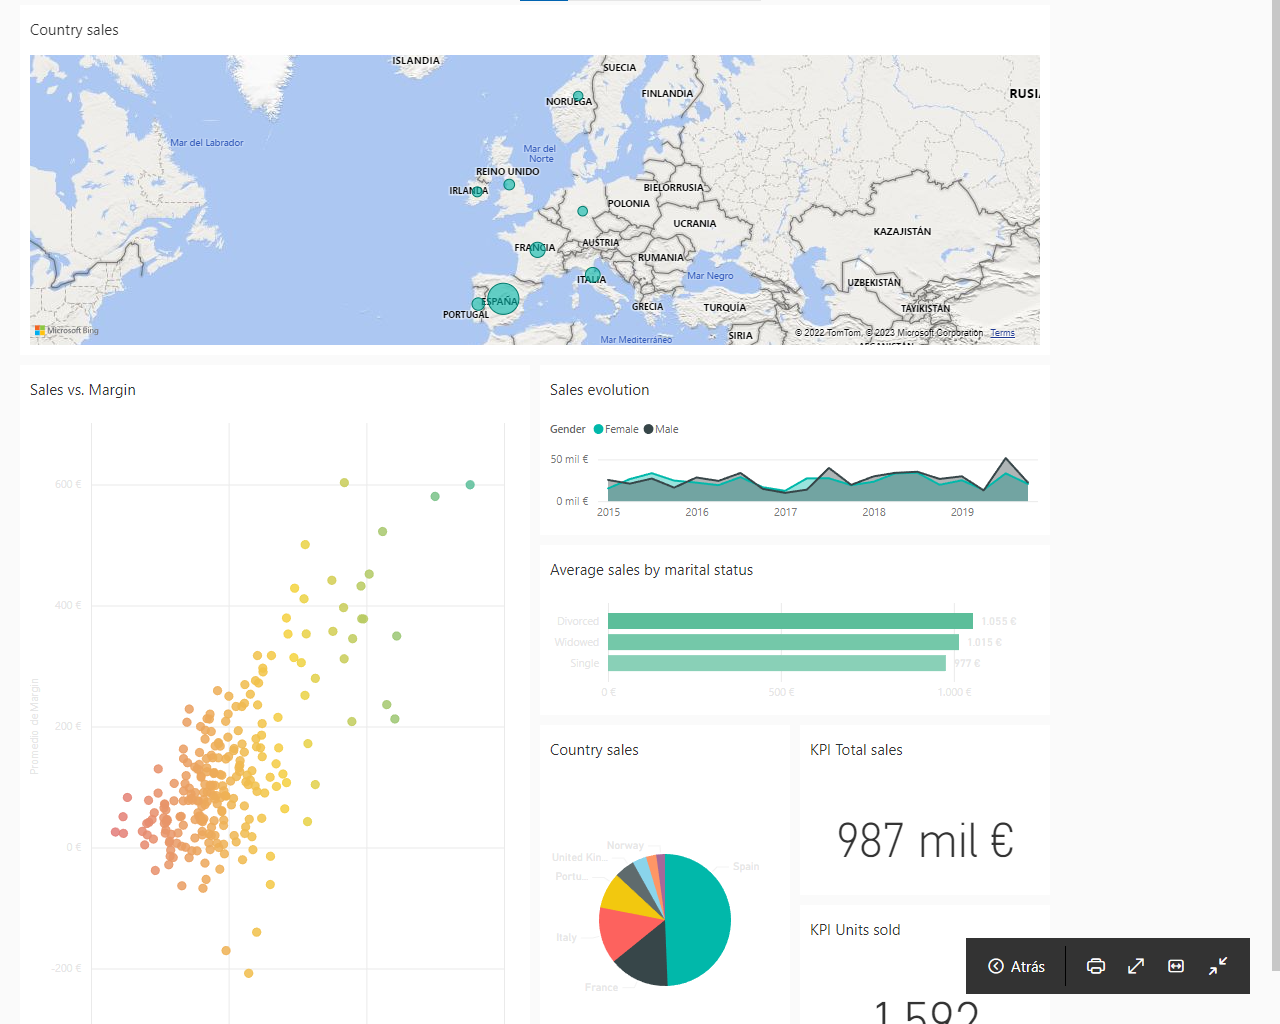1280x1024 pixels.
Task: Select the Francia bubble on the map
Action: click(x=537, y=249)
